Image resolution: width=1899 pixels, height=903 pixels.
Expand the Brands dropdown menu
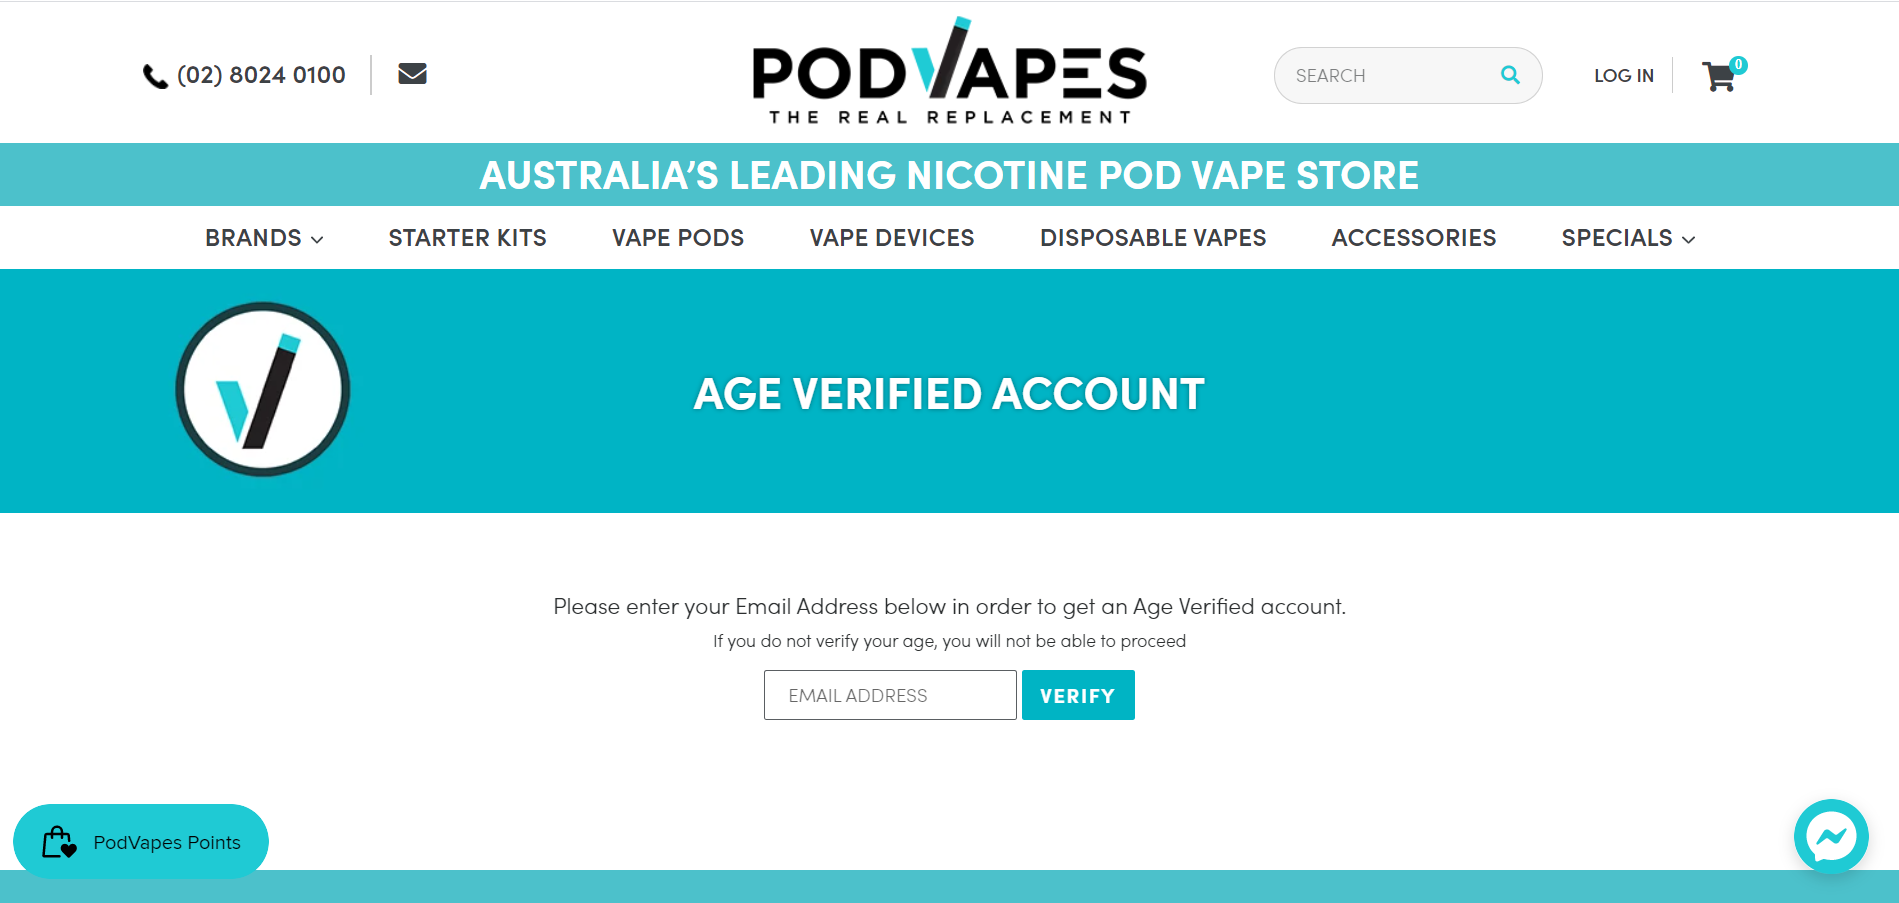click(264, 238)
